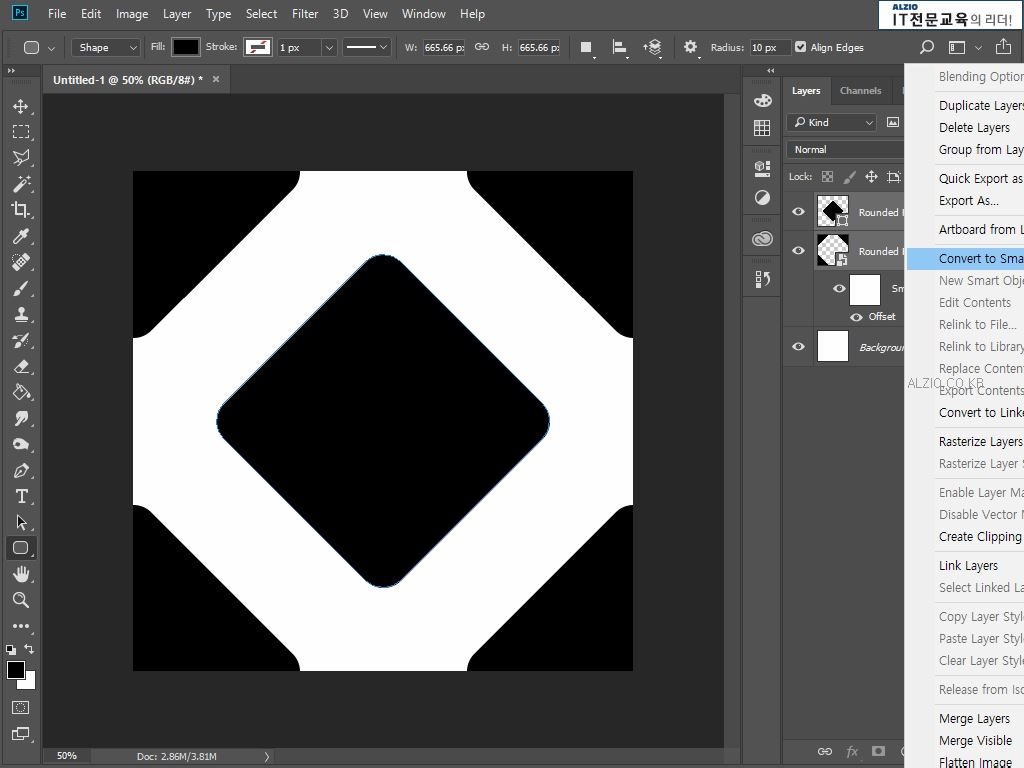The image size is (1024, 768).
Task: Open the Edit Toolbar ellipsis
Action: pyautogui.click(x=21, y=626)
